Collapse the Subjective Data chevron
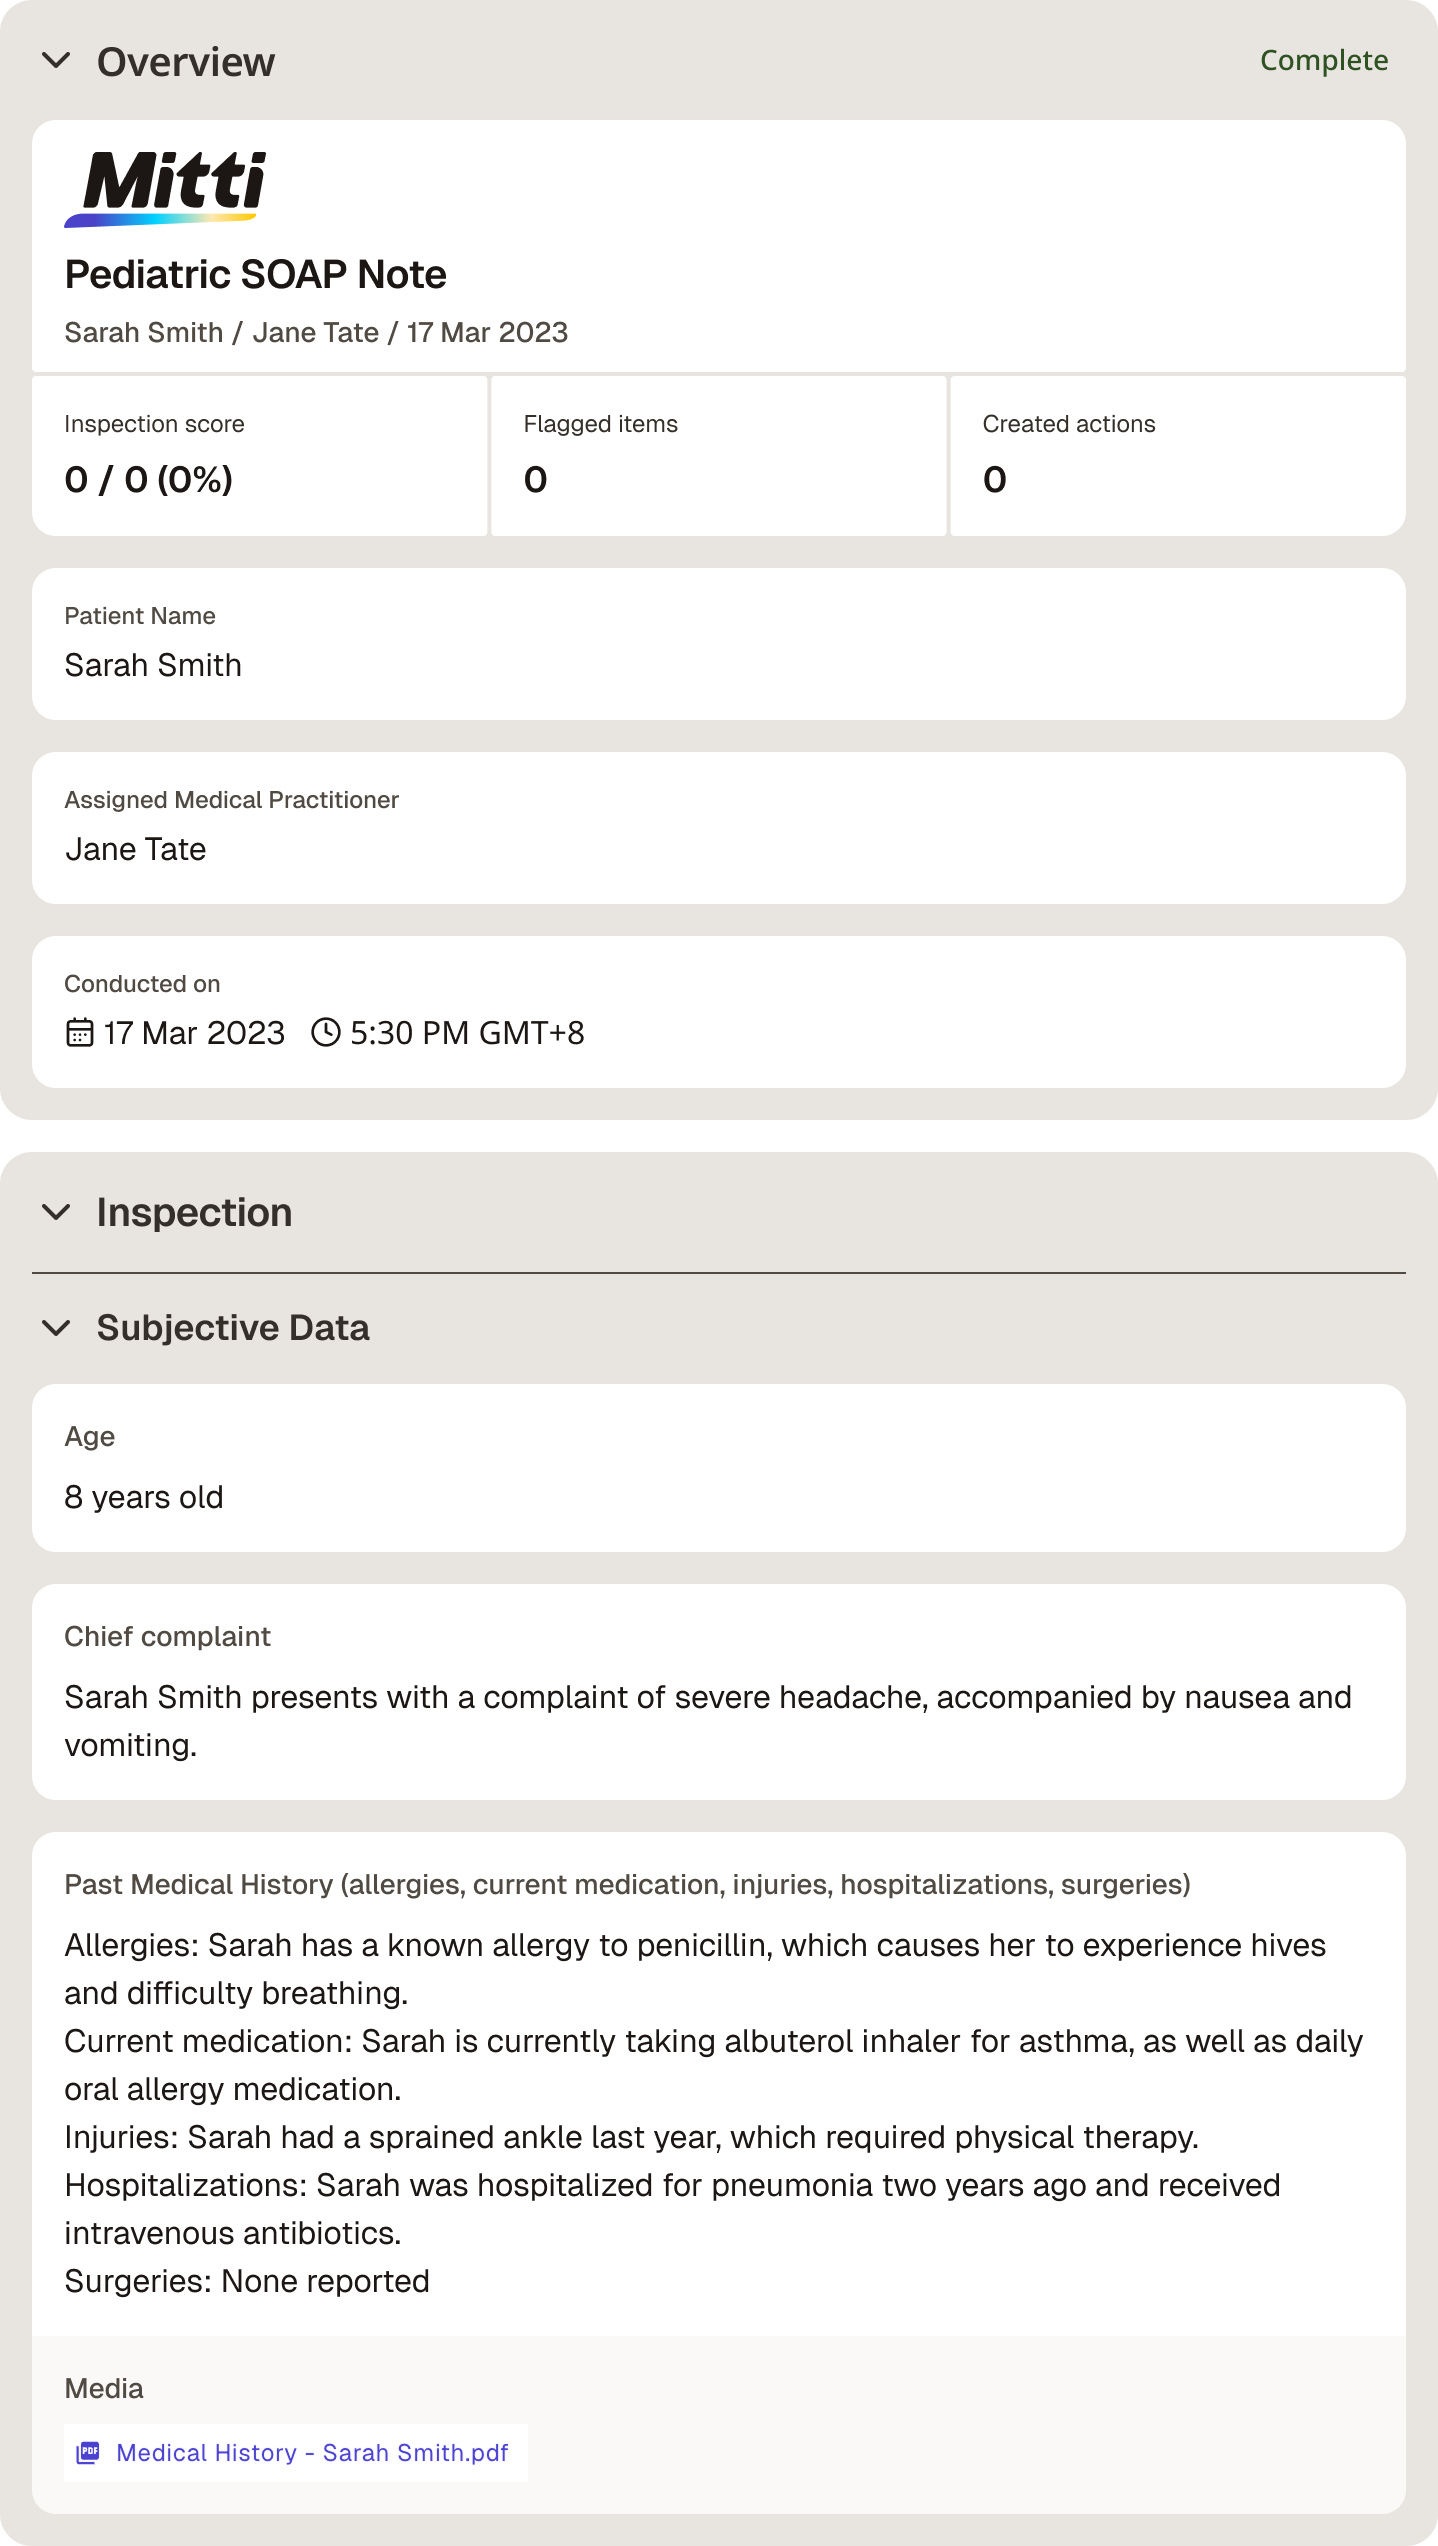Image resolution: width=1438 pixels, height=2546 pixels. pyautogui.click(x=57, y=1328)
